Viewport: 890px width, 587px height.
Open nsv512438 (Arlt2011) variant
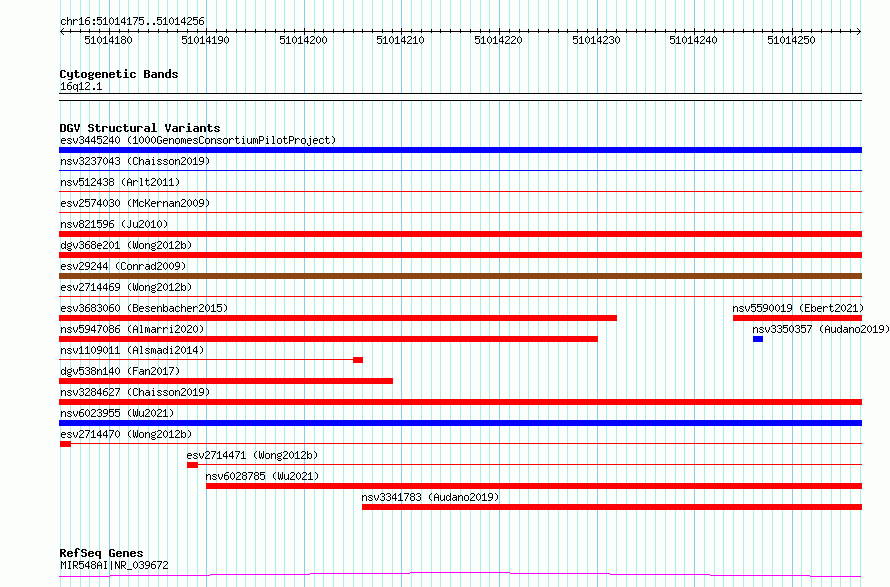(x=120, y=182)
